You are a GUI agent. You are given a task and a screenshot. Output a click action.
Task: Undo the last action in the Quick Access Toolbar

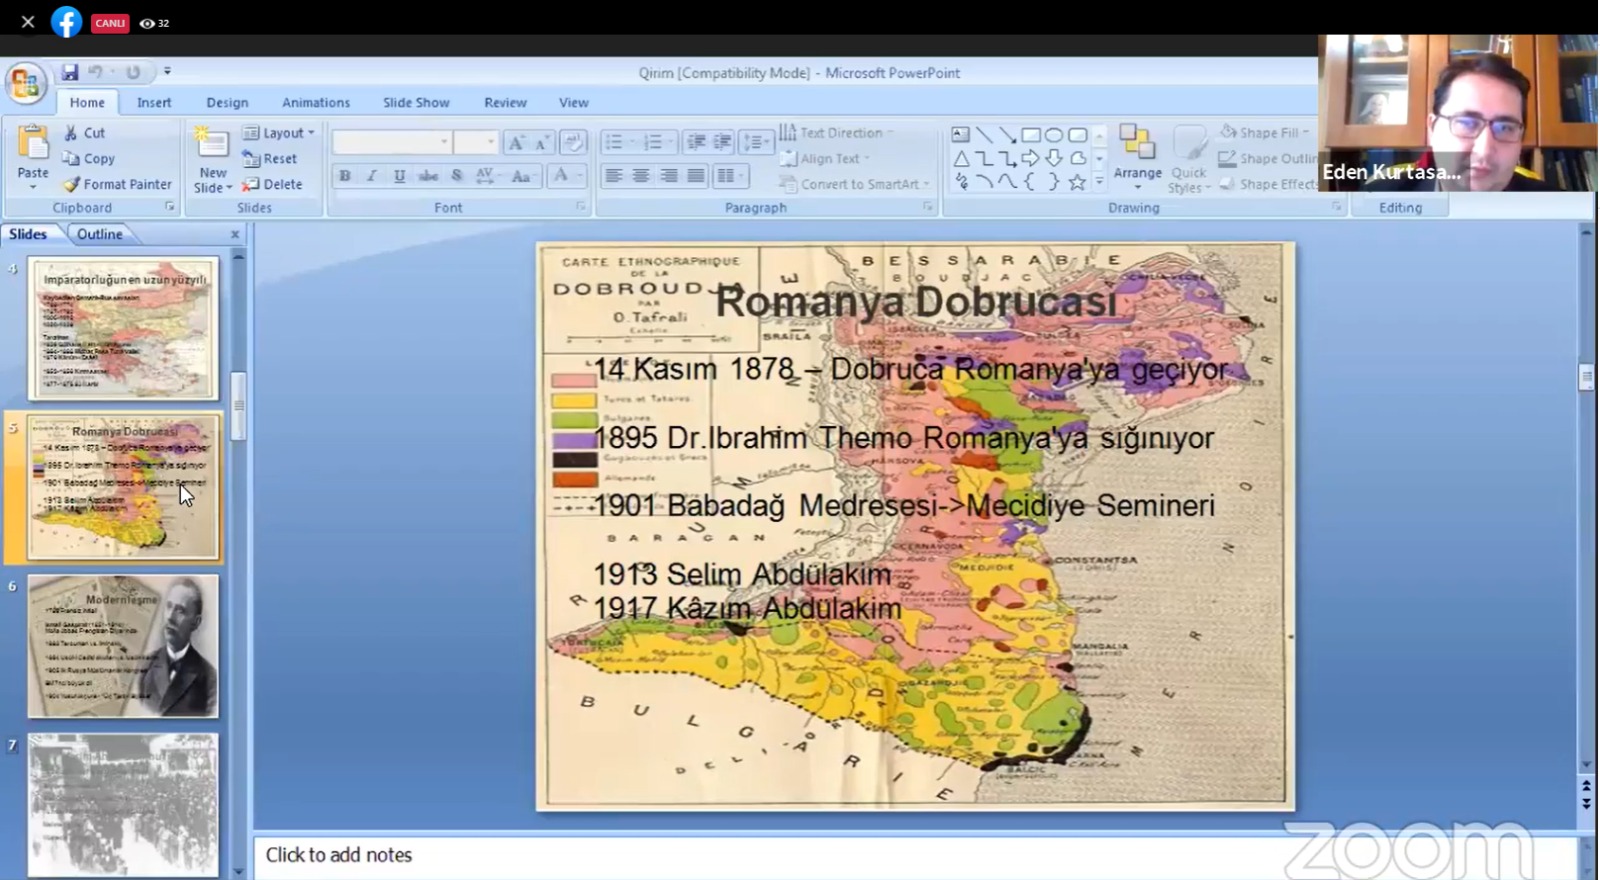pyautogui.click(x=96, y=72)
